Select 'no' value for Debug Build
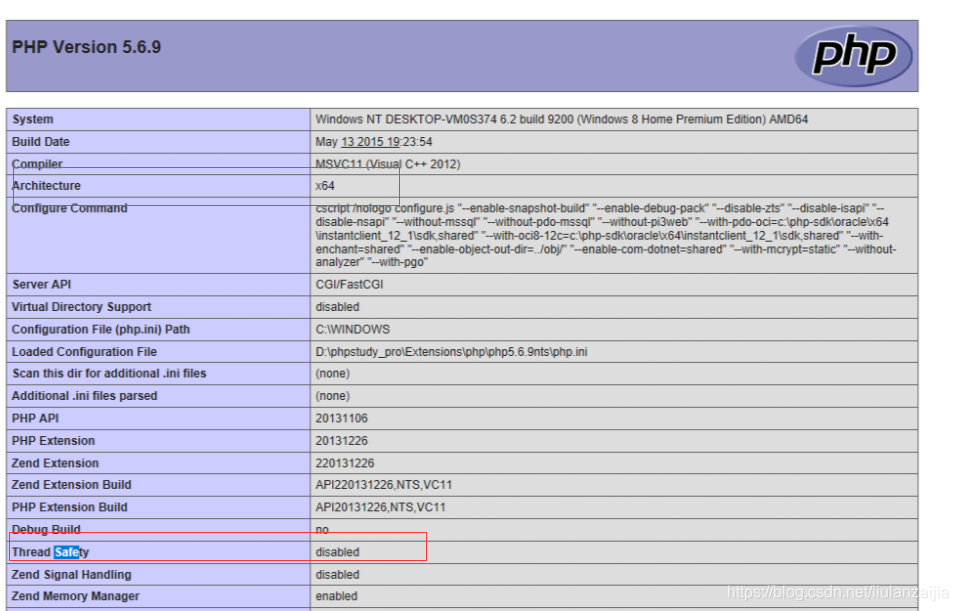The height and width of the screenshot is (611, 959). point(322,530)
